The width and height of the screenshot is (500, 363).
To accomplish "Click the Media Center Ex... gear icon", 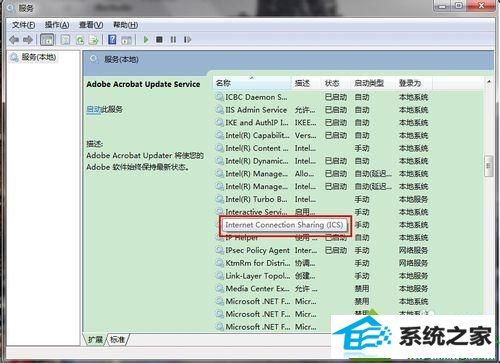I will click(220, 289).
